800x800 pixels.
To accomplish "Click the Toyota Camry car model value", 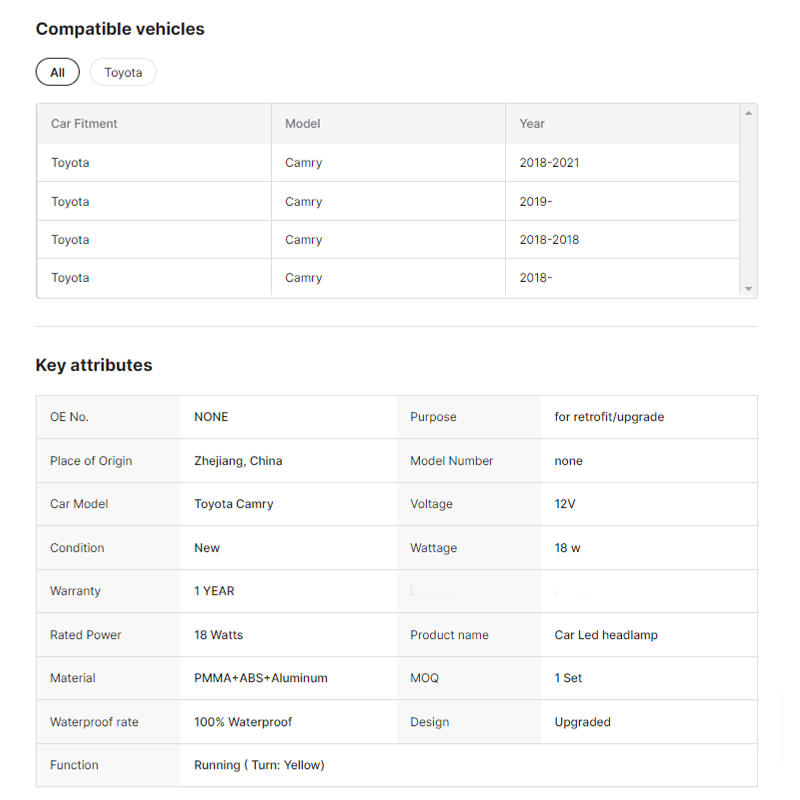I will coord(233,504).
